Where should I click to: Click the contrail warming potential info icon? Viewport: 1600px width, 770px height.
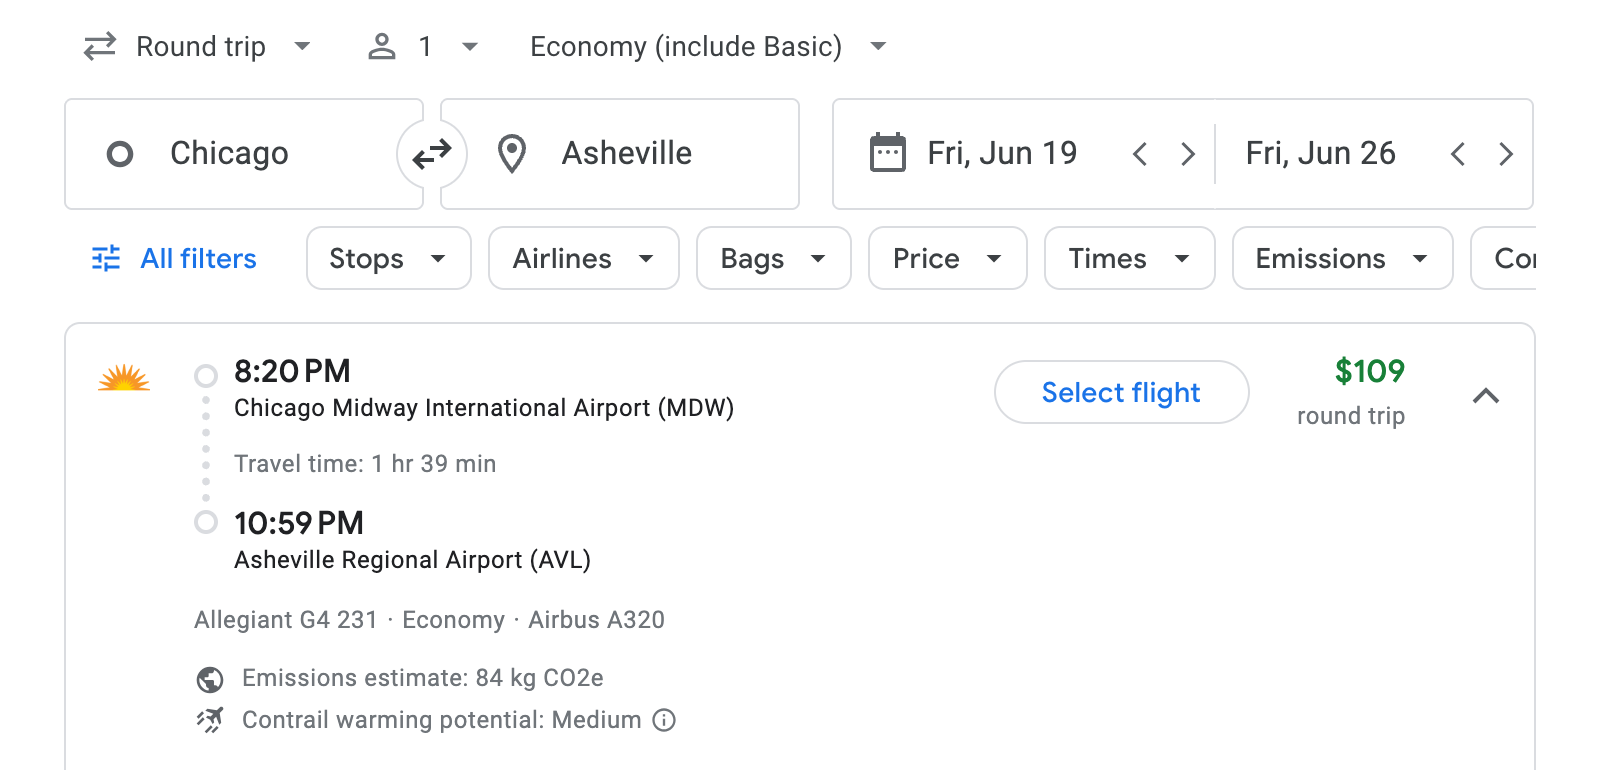[x=664, y=720]
